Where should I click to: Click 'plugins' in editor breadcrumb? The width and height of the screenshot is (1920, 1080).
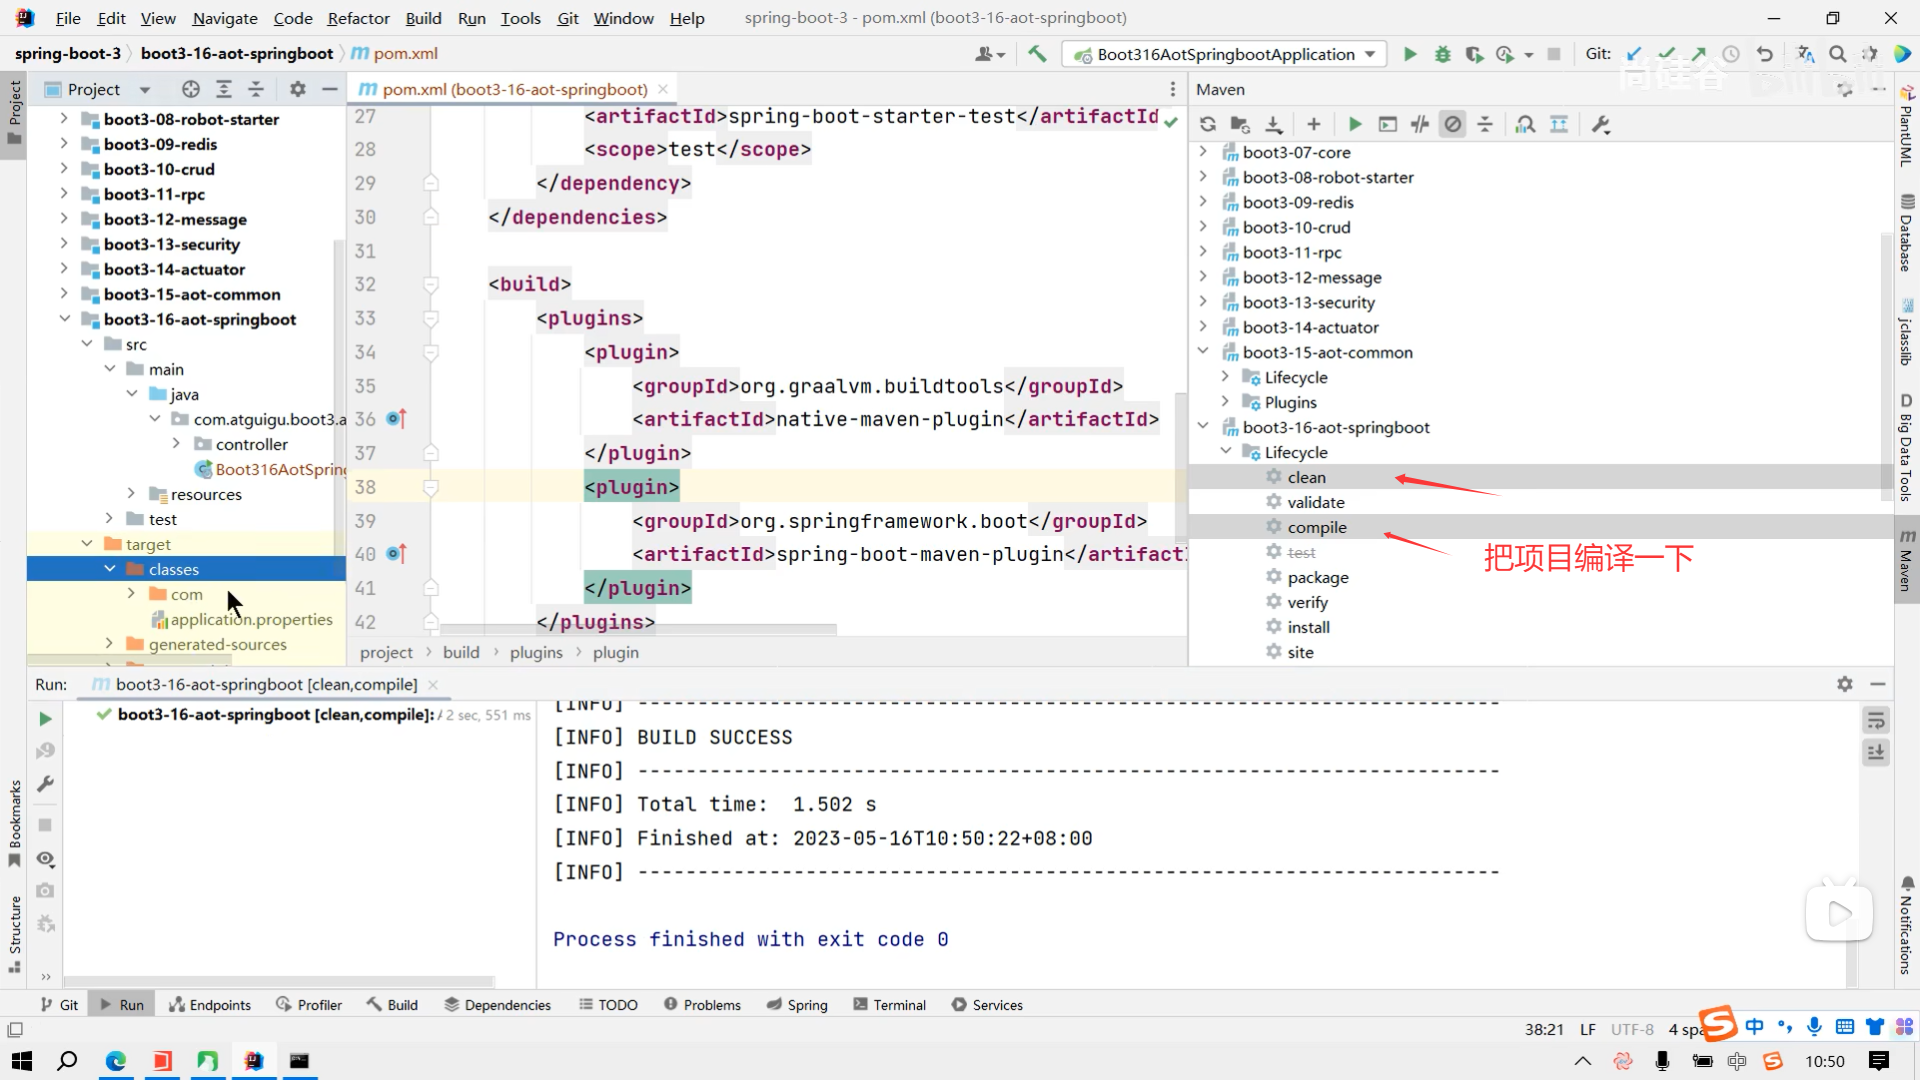coord(536,652)
